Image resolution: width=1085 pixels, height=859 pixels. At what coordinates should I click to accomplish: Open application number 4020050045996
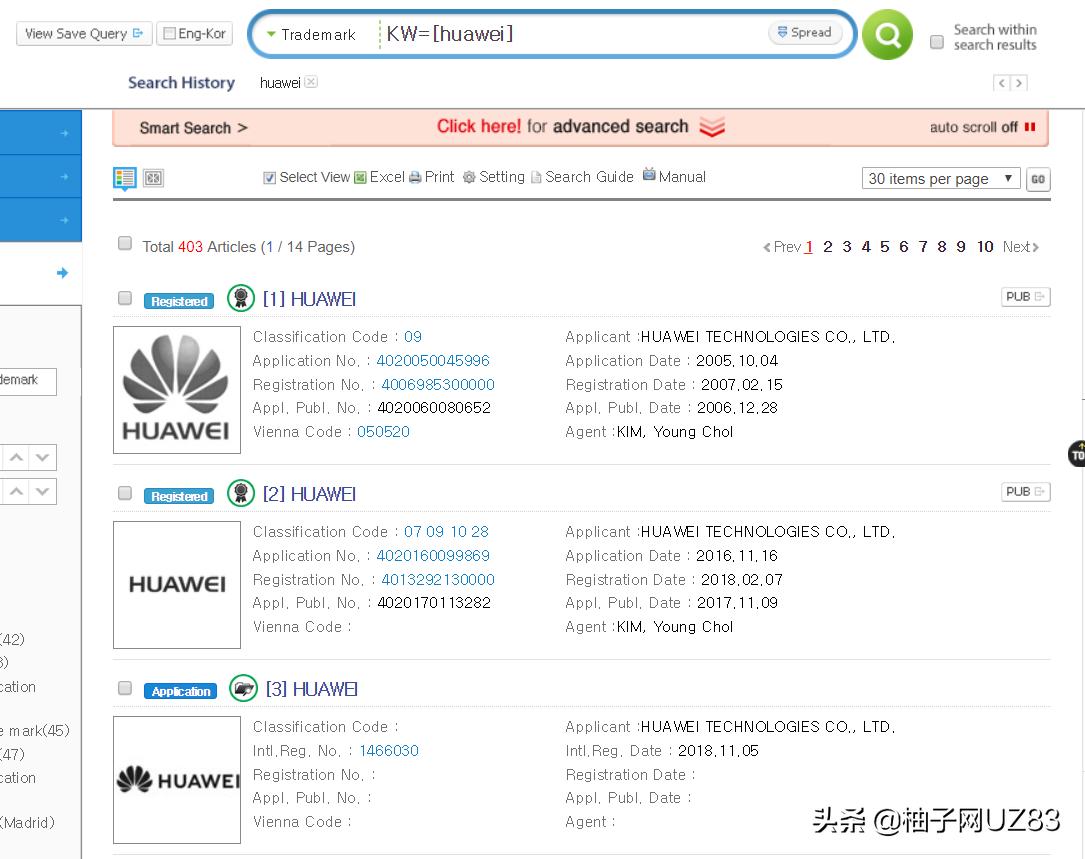pos(433,361)
